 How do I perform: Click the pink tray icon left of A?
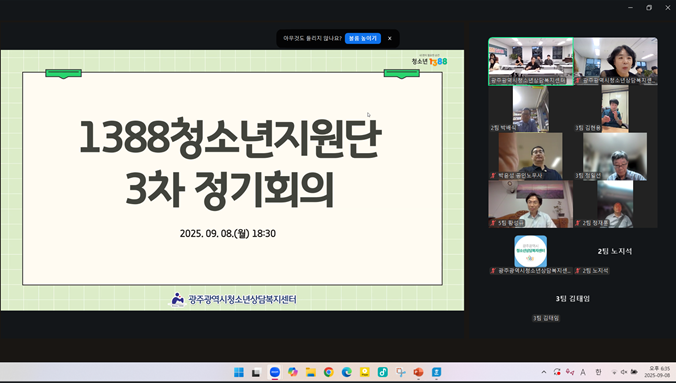point(570,372)
